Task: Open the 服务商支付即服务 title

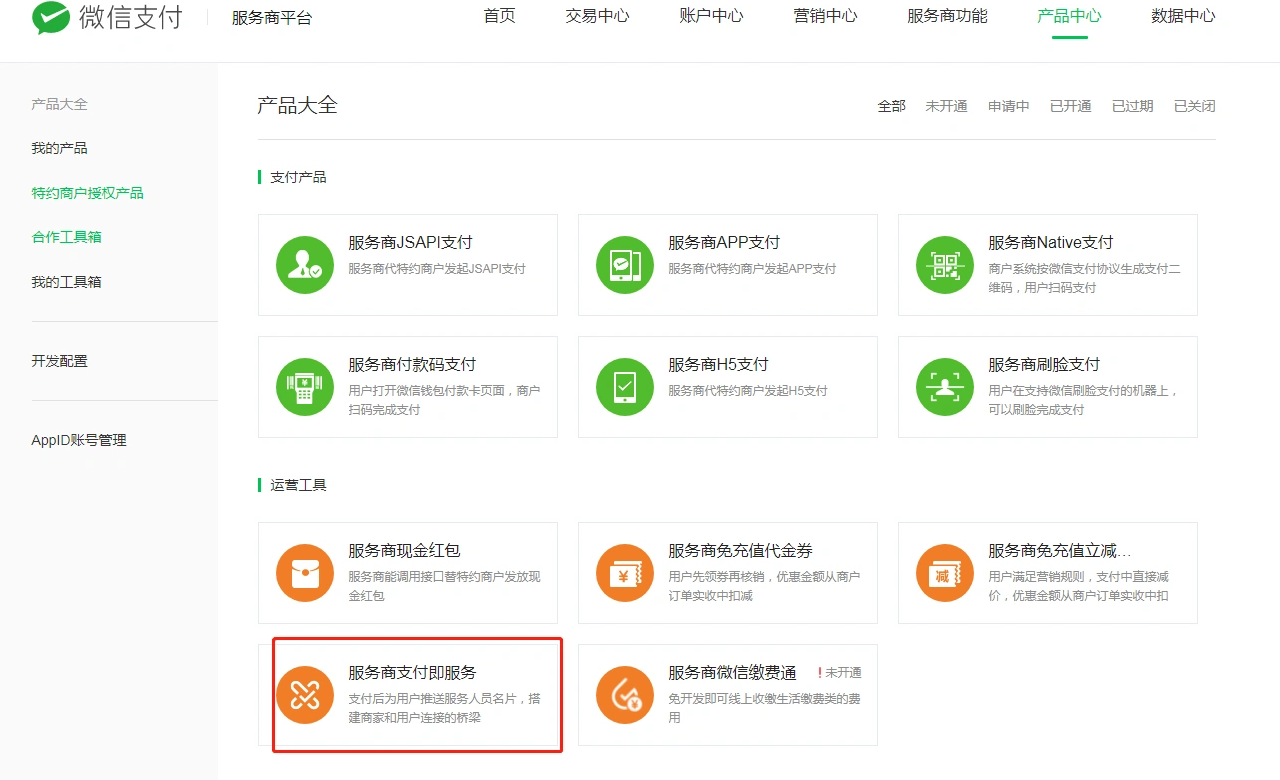Action: coord(412,672)
